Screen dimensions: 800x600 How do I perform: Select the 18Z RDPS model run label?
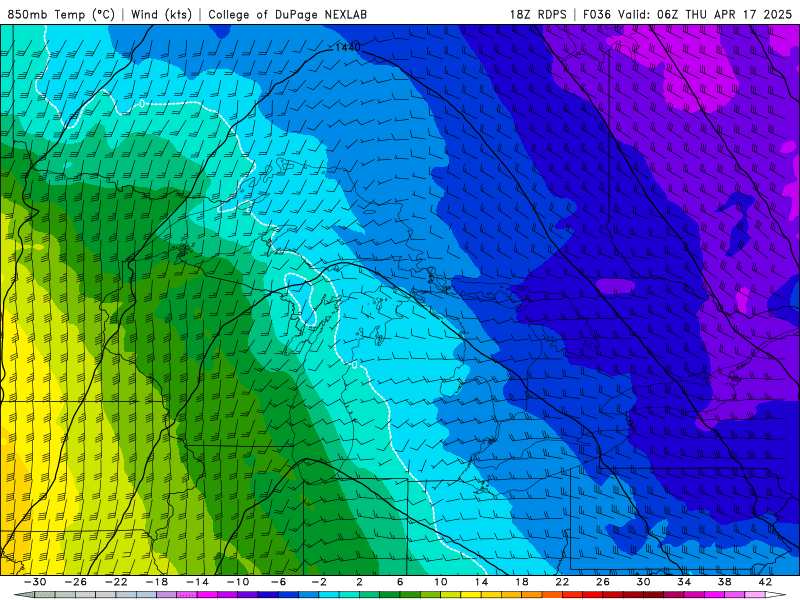[538, 14]
